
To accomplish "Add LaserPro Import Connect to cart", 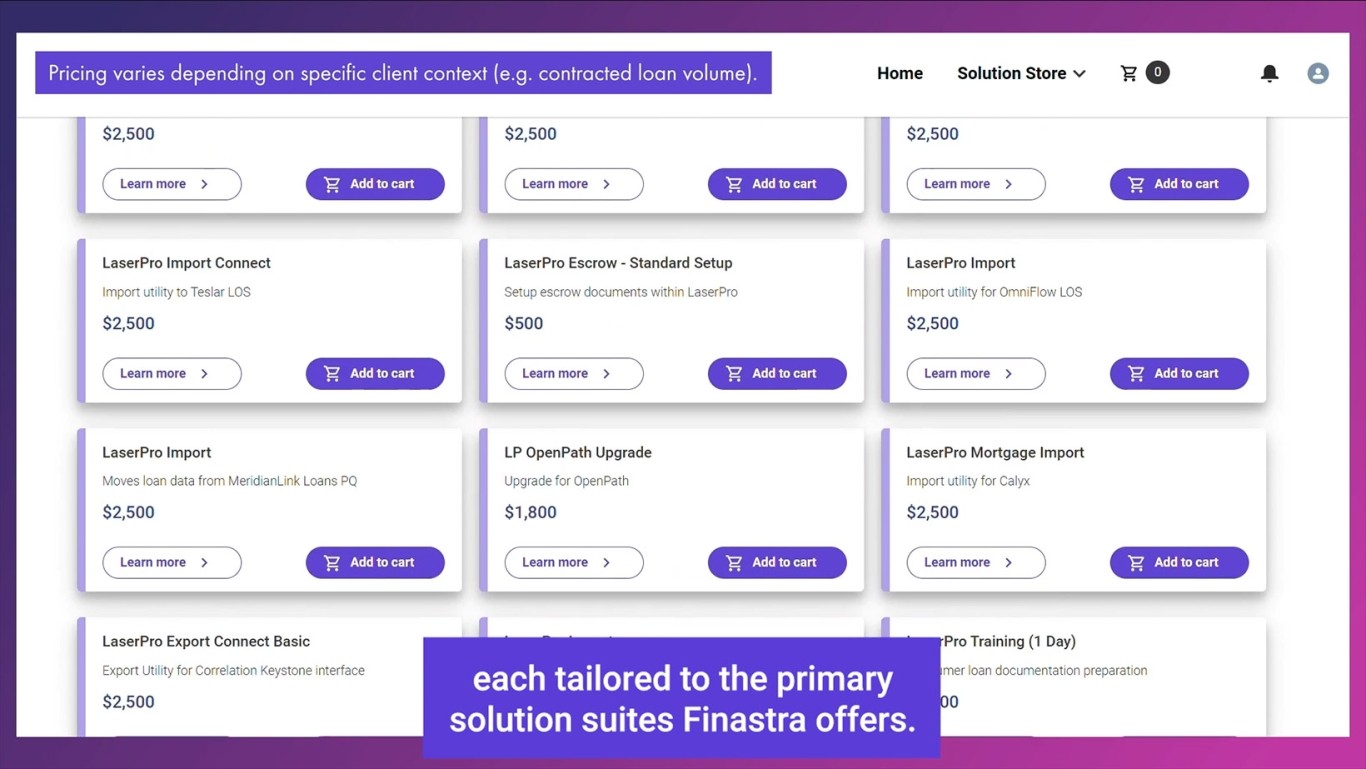I will (375, 373).
